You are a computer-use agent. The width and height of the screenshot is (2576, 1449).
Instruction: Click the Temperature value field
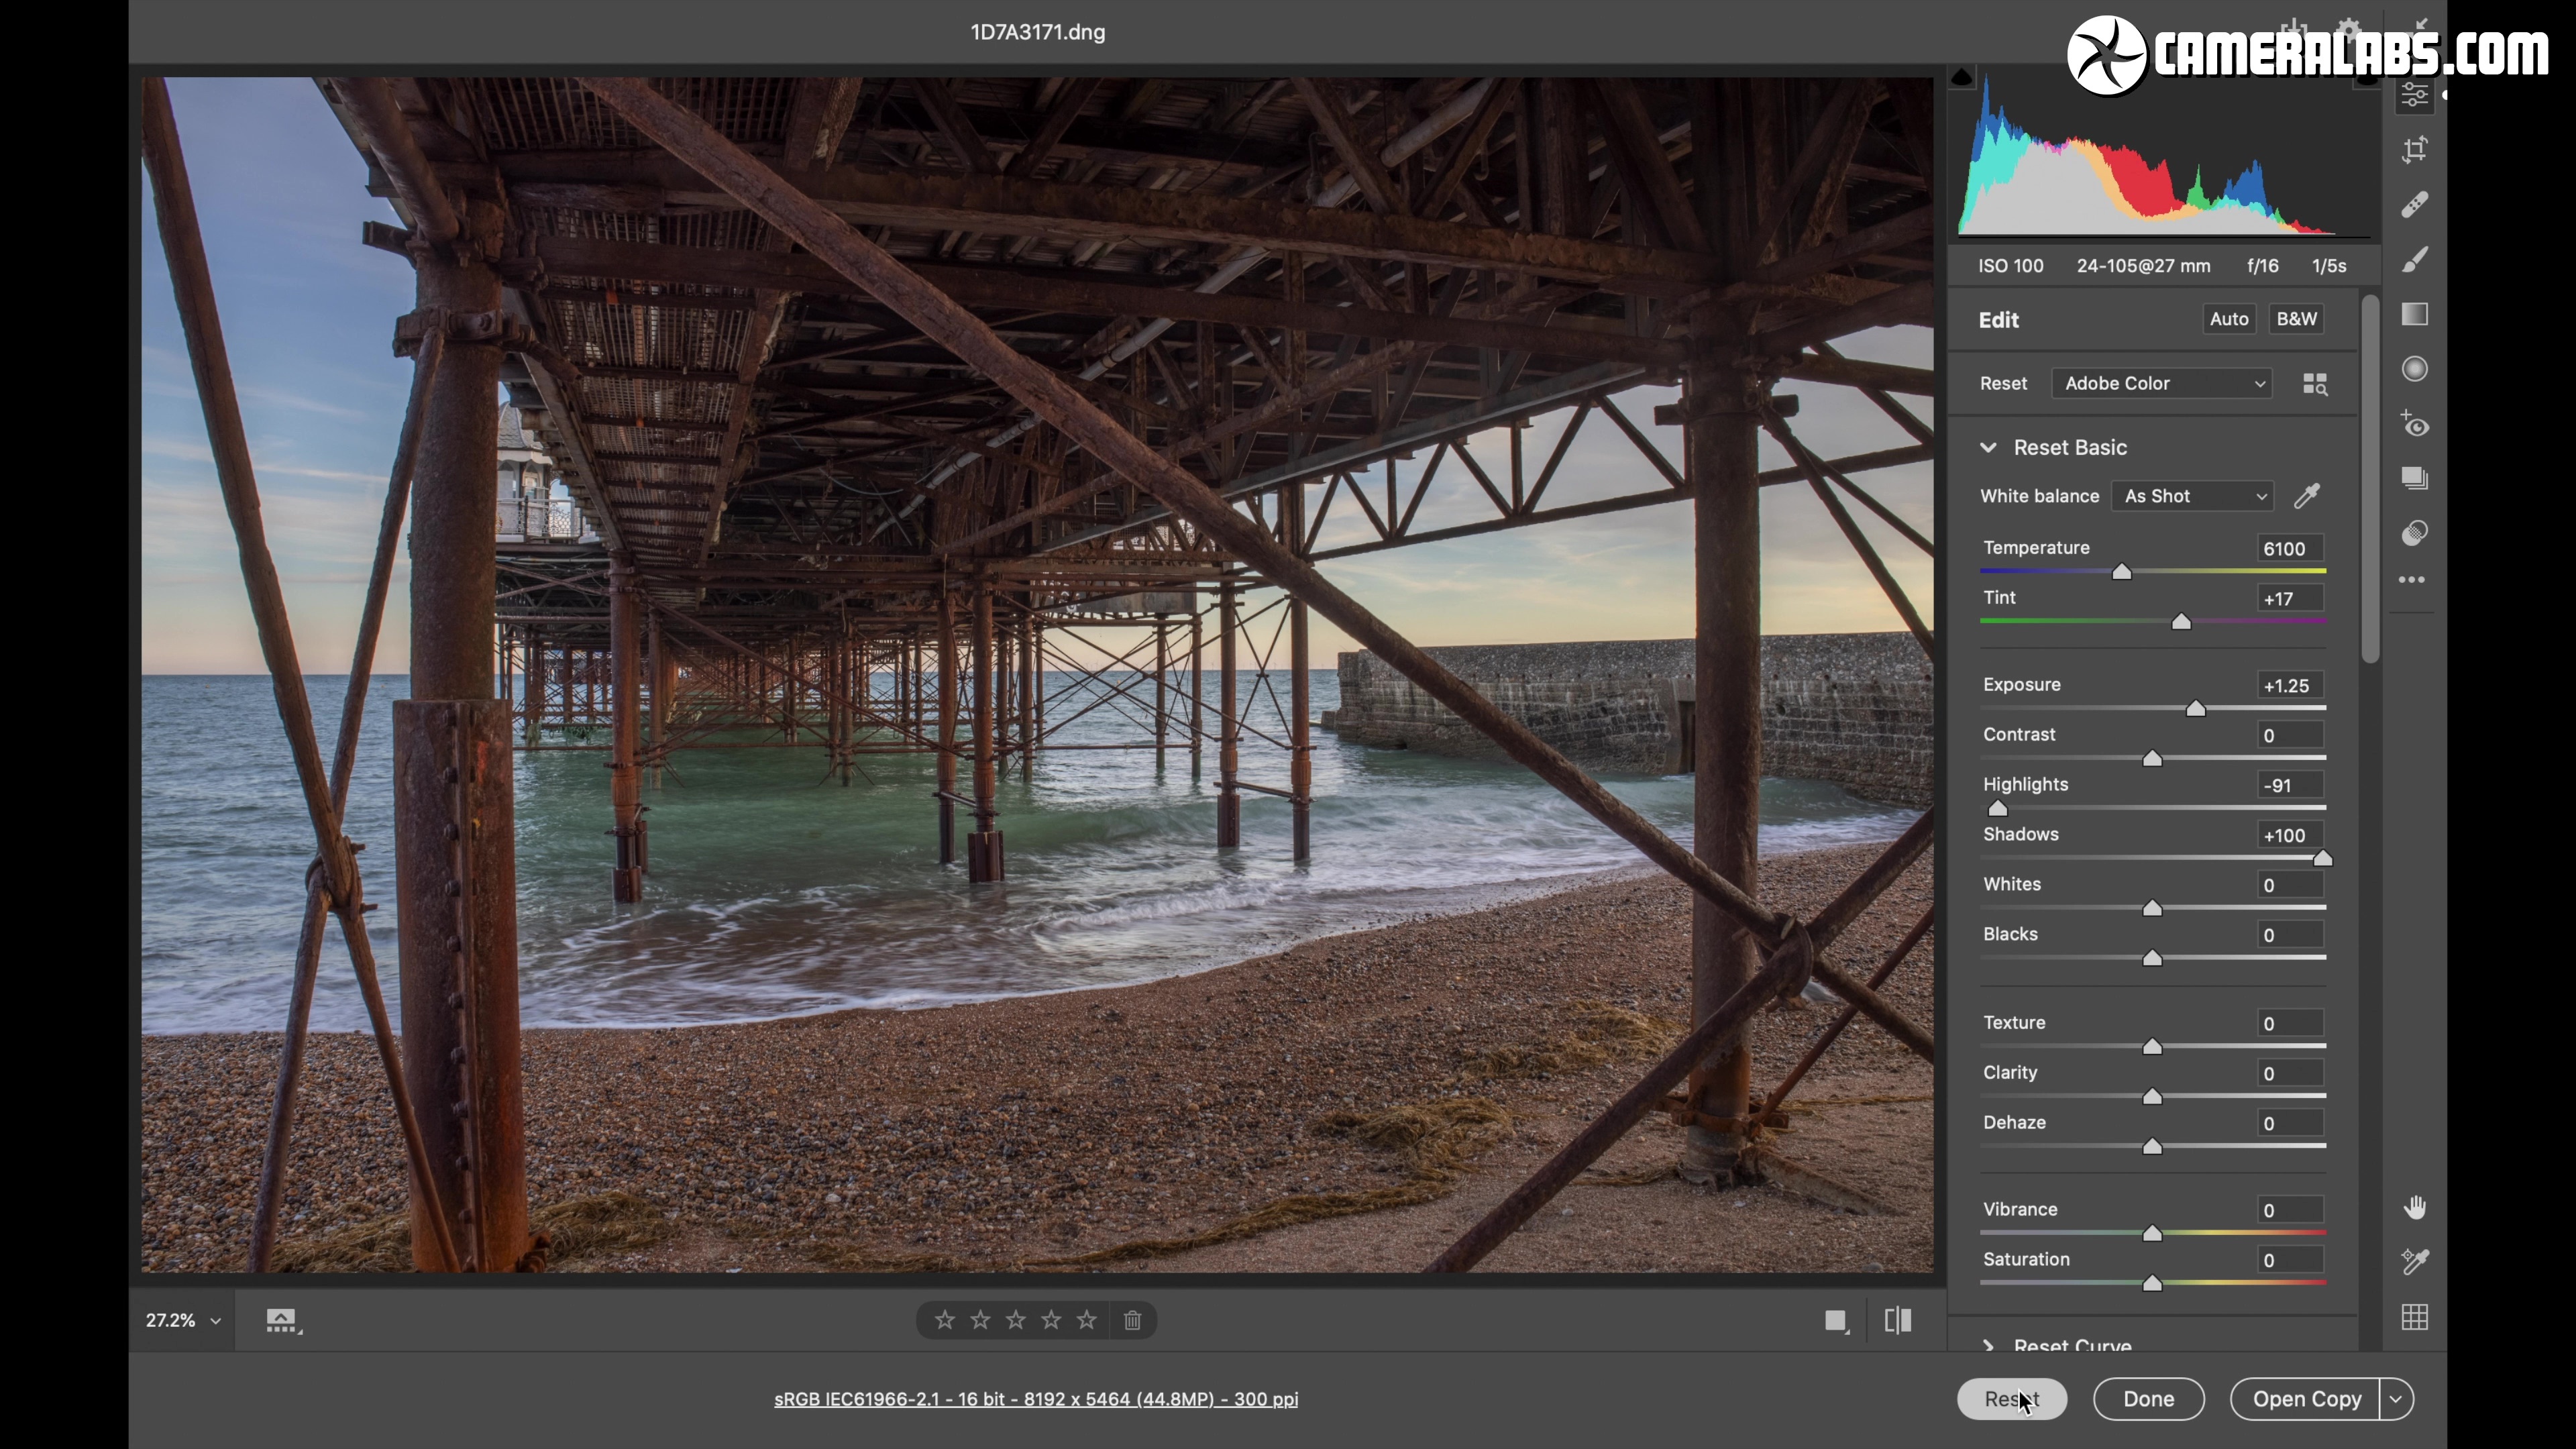click(2290, 549)
